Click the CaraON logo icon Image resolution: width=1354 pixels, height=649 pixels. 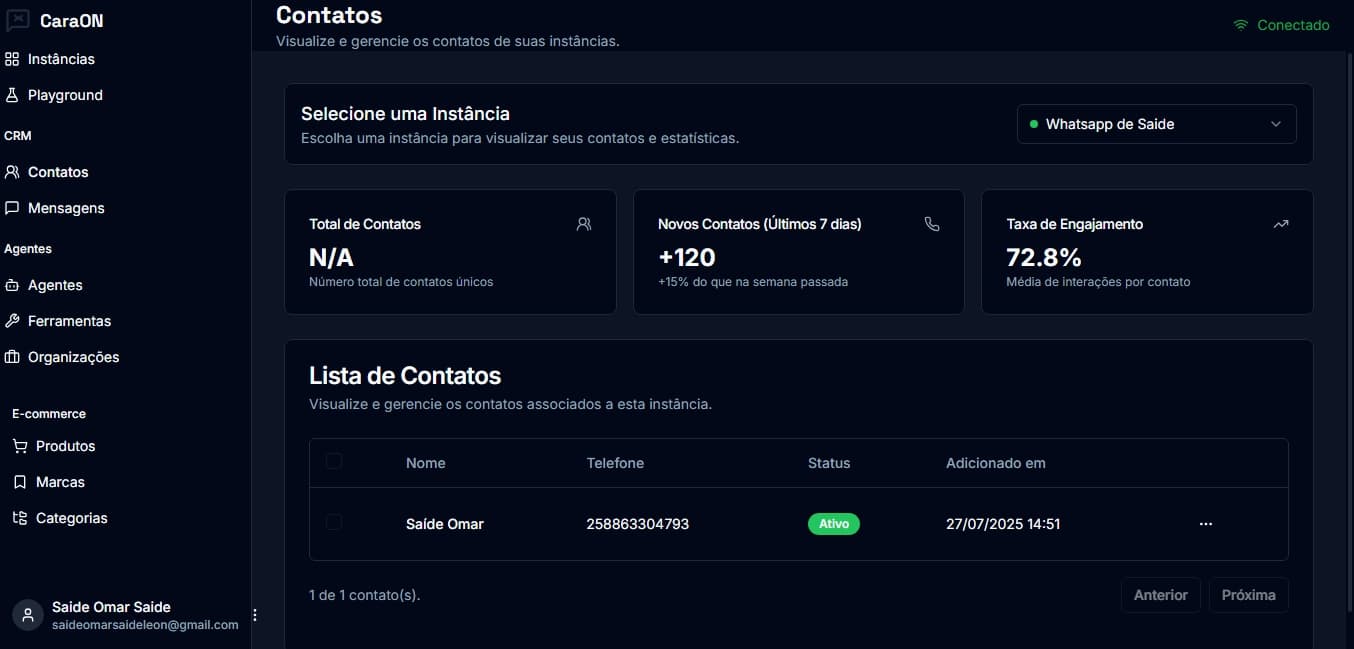click(x=16, y=19)
